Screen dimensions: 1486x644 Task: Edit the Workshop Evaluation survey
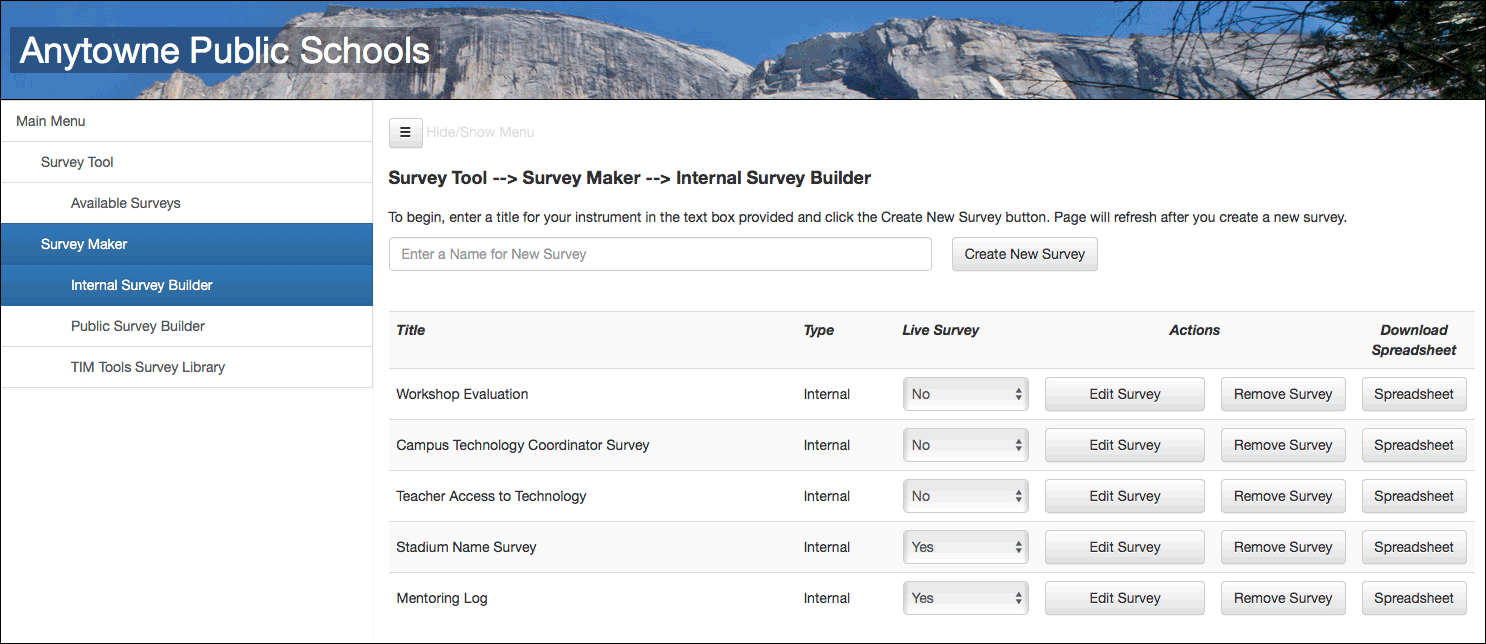pyautogui.click(x=1125, y=394)
